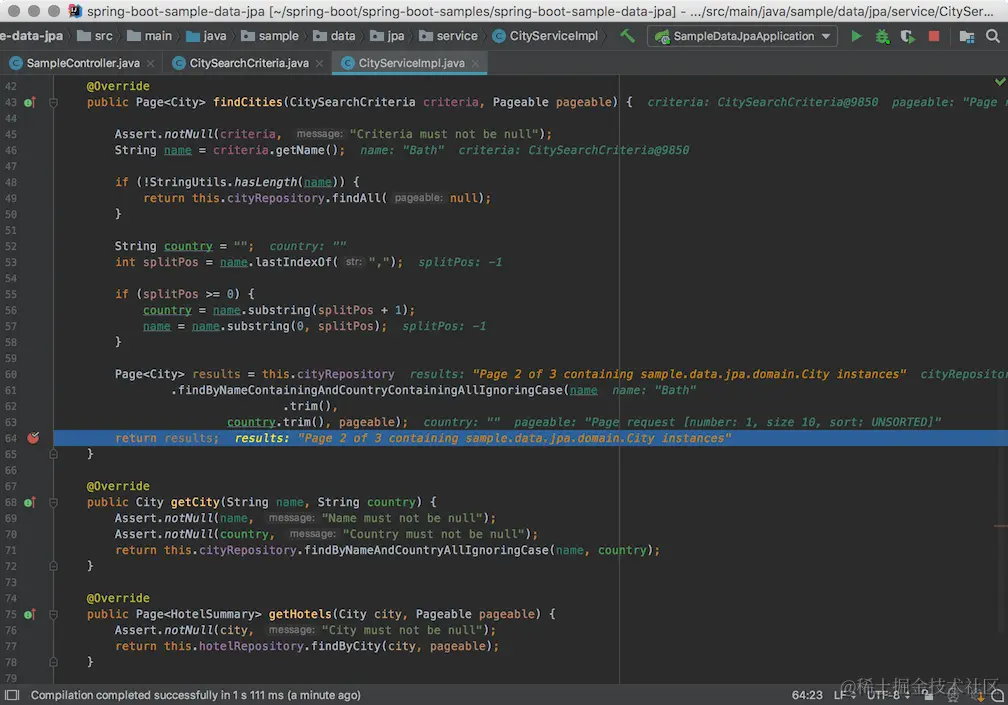Viewport: 1008px width, 705px height.
Task: Switch to the SampleController.java tab
Action: pos(82,63)
